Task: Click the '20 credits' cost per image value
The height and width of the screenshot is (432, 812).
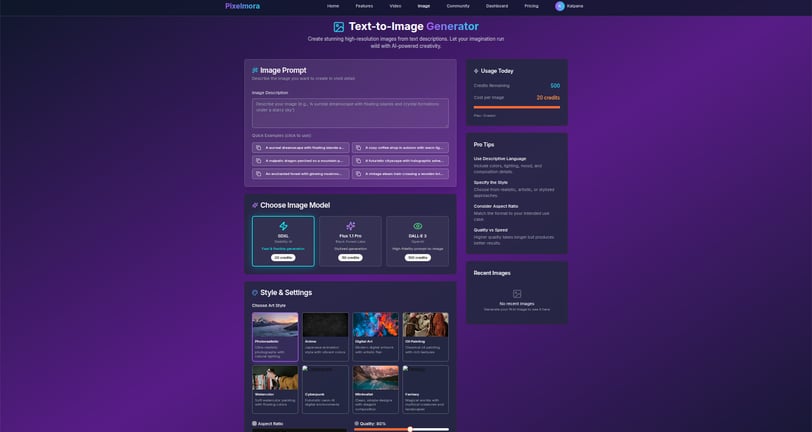Action: click(548, 98)
